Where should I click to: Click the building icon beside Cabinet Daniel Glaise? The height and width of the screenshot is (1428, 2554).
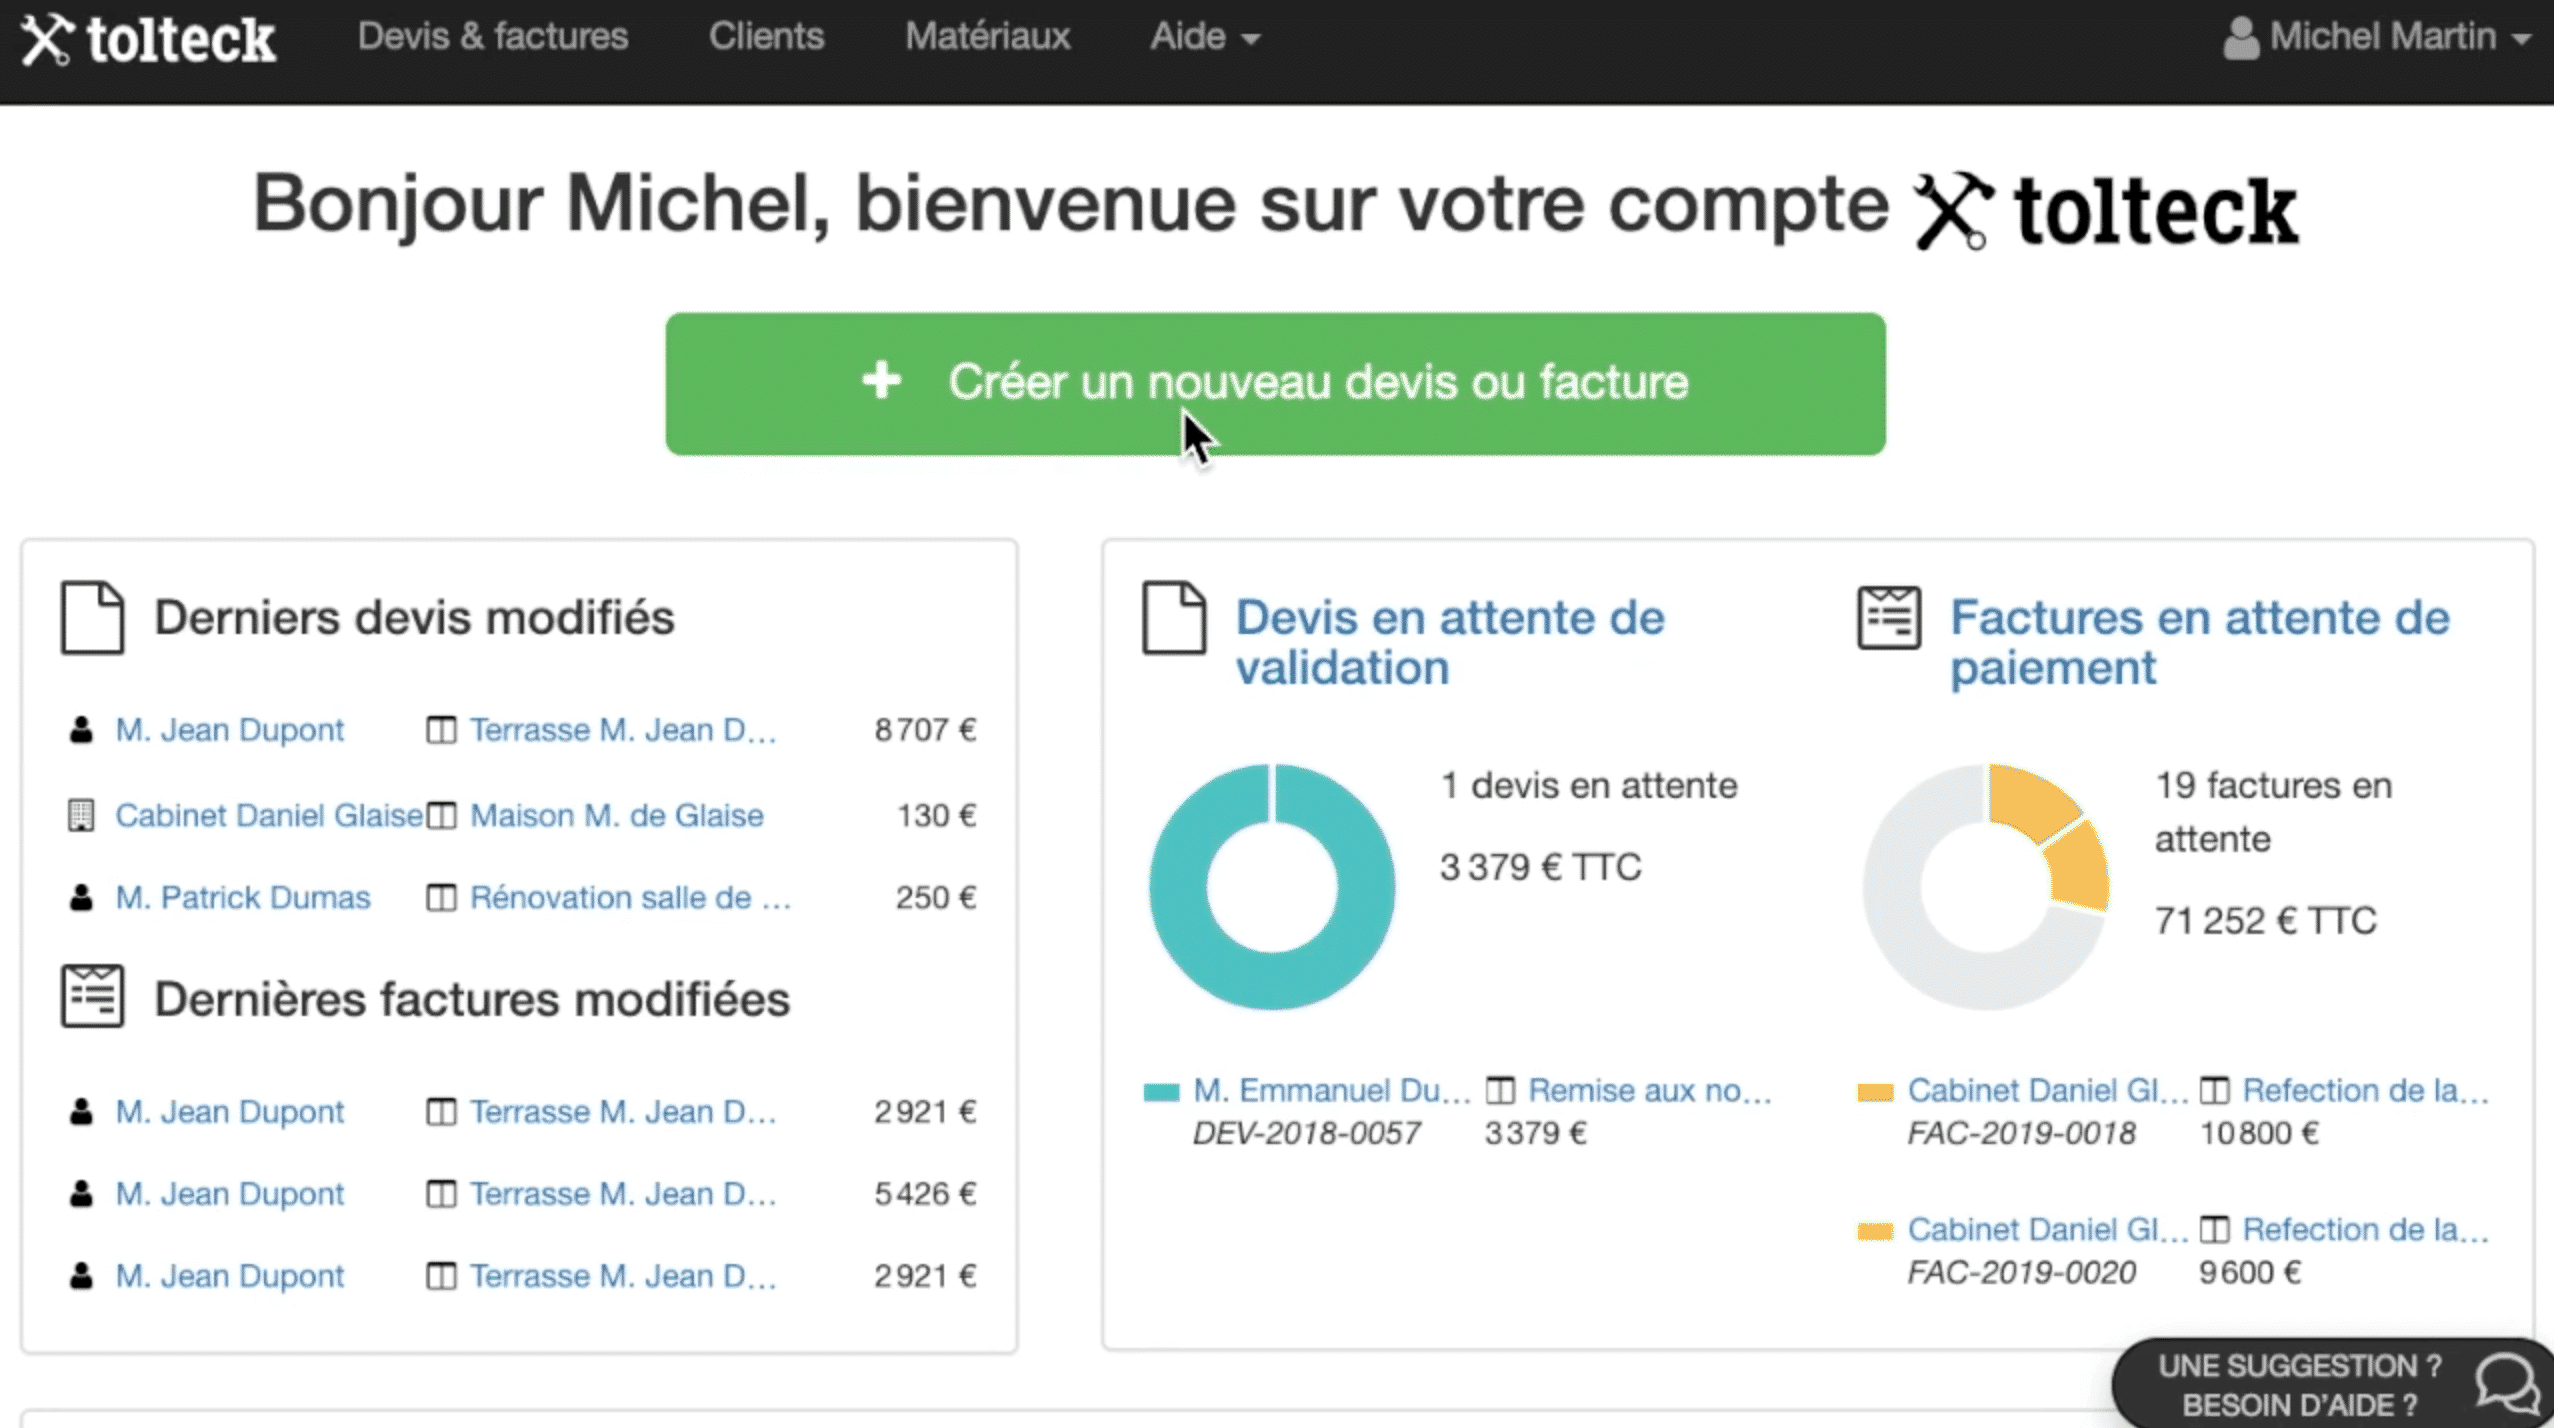(81, 815)
